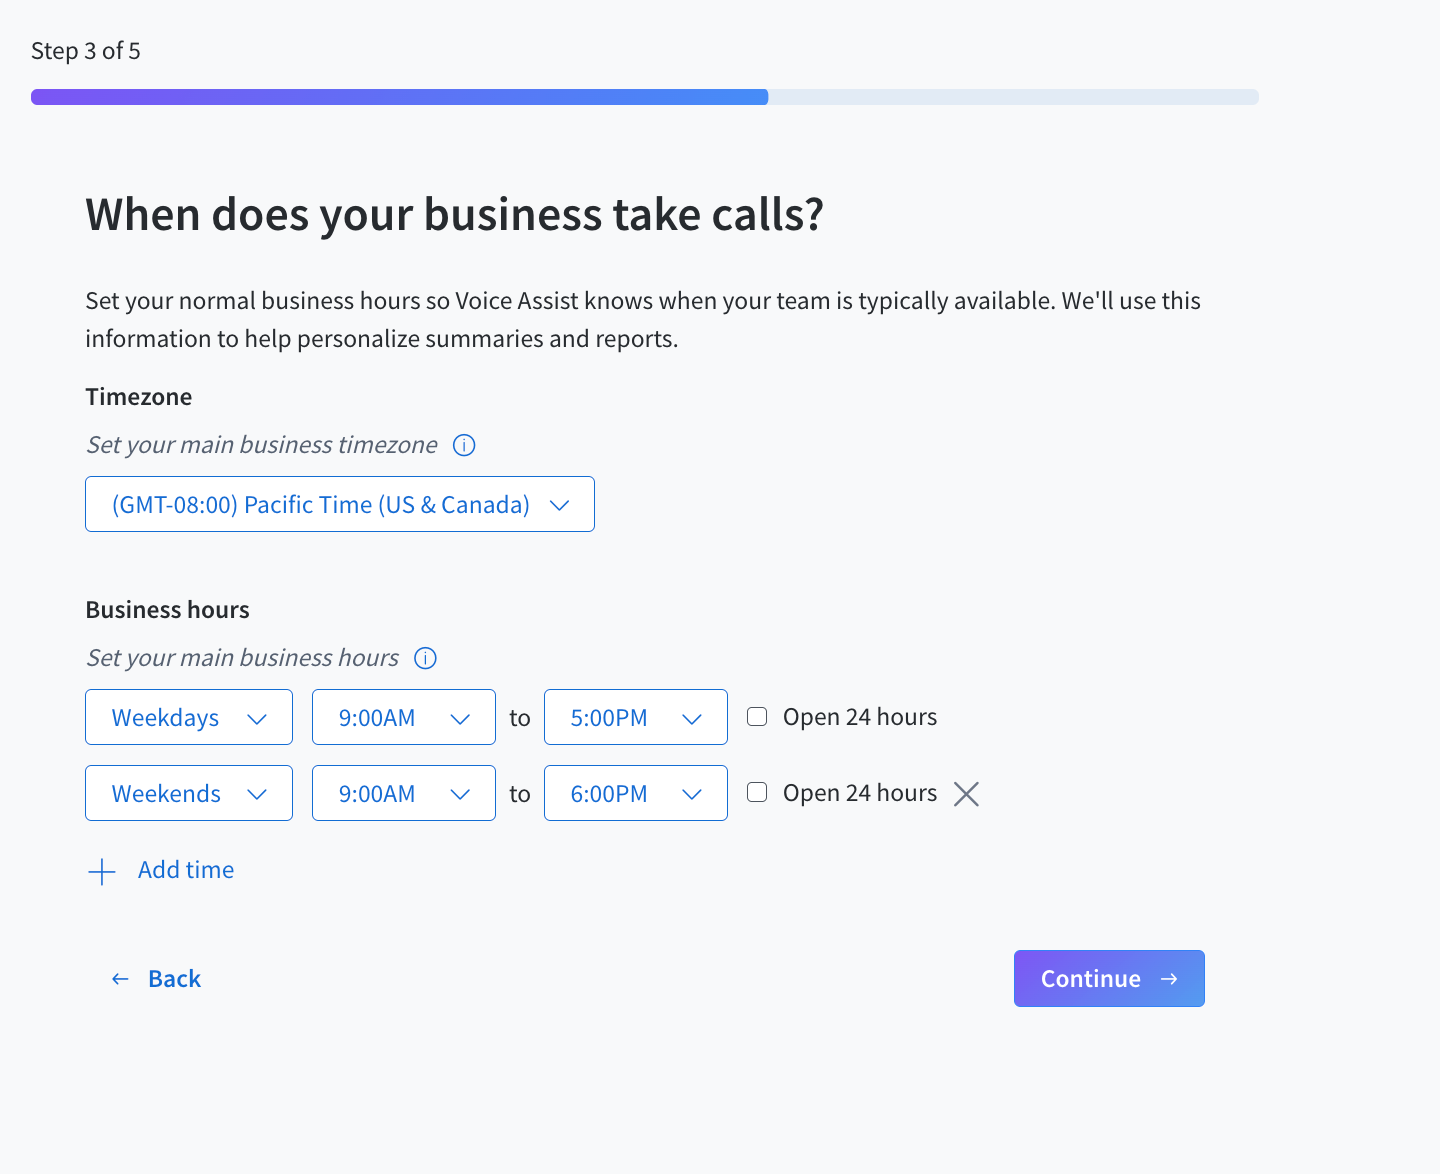Open the Weekends day selector dropdown
This screenshot has width=1440, height=1174.
pos(189,794)
